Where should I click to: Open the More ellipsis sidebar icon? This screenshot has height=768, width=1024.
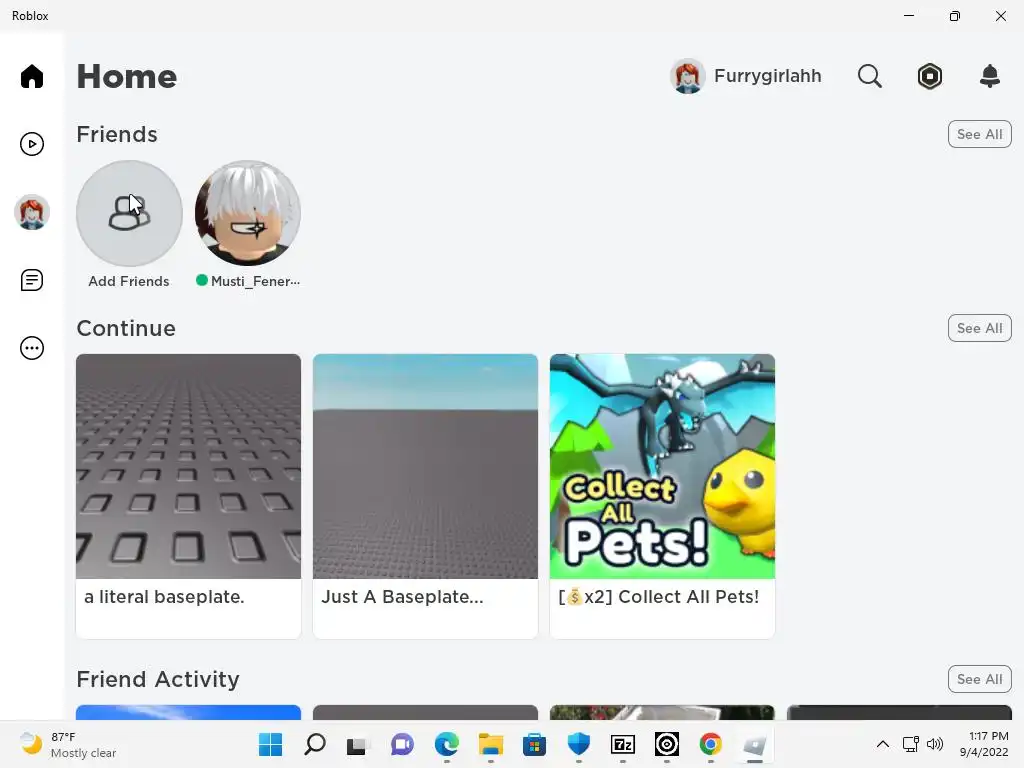tap(31, 348)
